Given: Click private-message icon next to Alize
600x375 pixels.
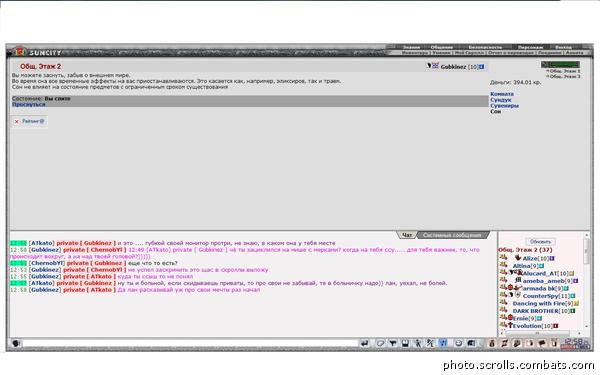Looking at the screenshot, I should point(503,258).
